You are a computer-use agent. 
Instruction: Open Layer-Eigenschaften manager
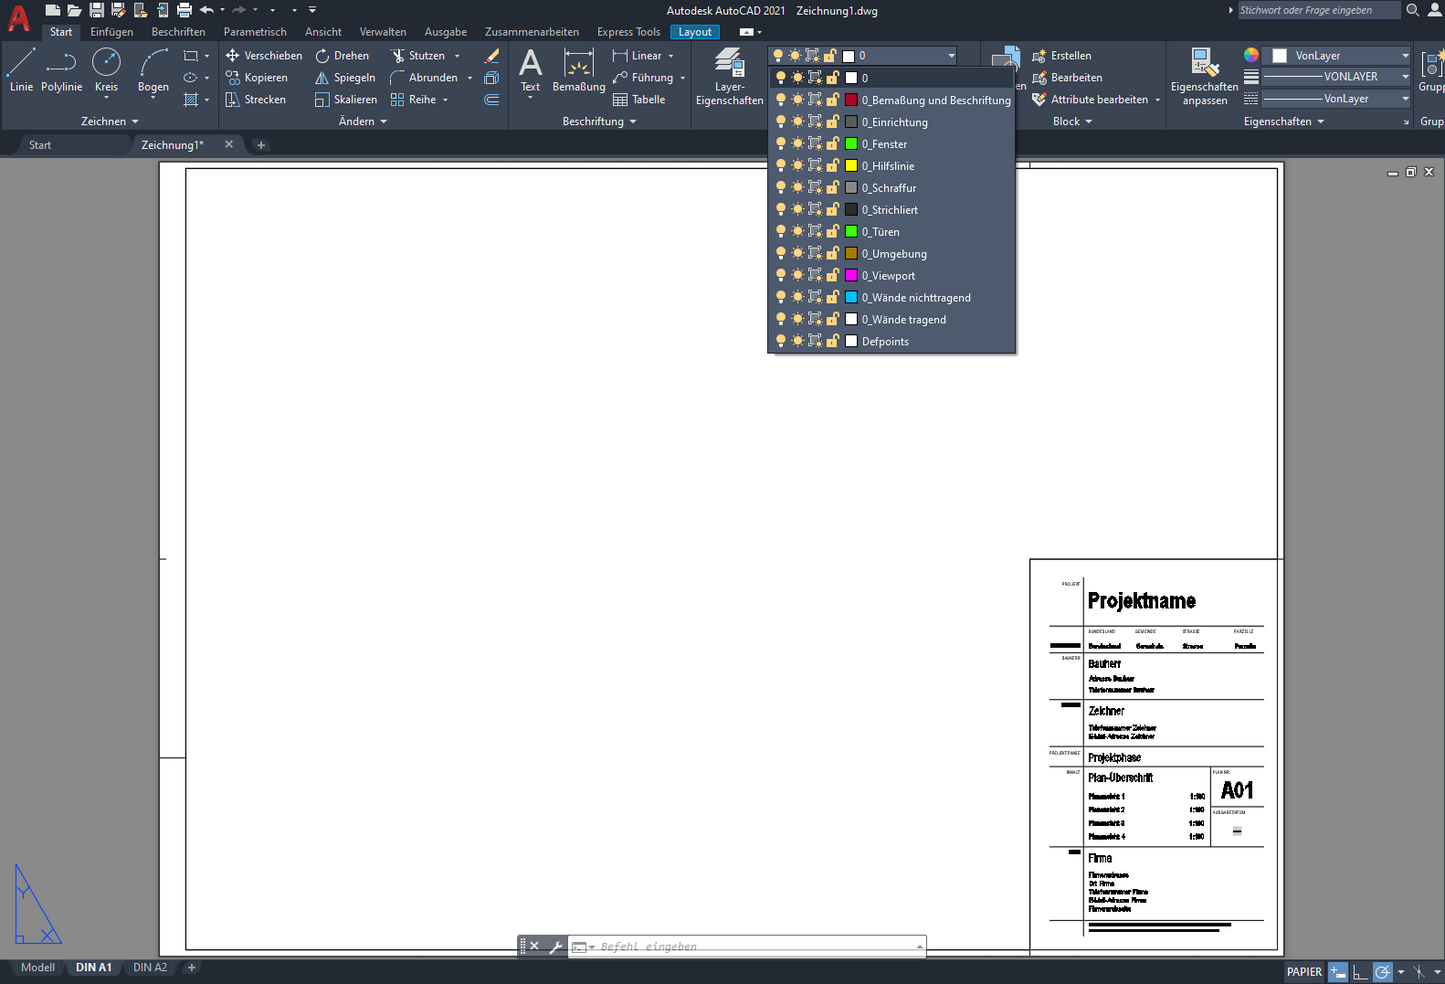point(729,77)
